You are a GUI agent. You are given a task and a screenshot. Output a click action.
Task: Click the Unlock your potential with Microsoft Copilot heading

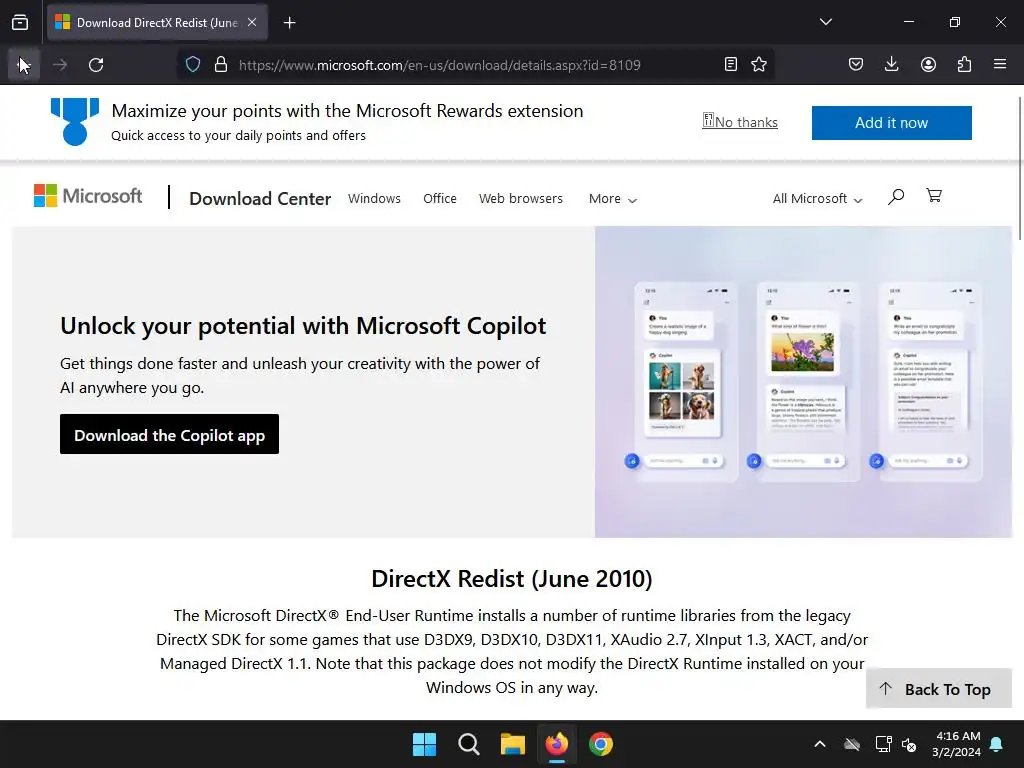coord(303,326)
